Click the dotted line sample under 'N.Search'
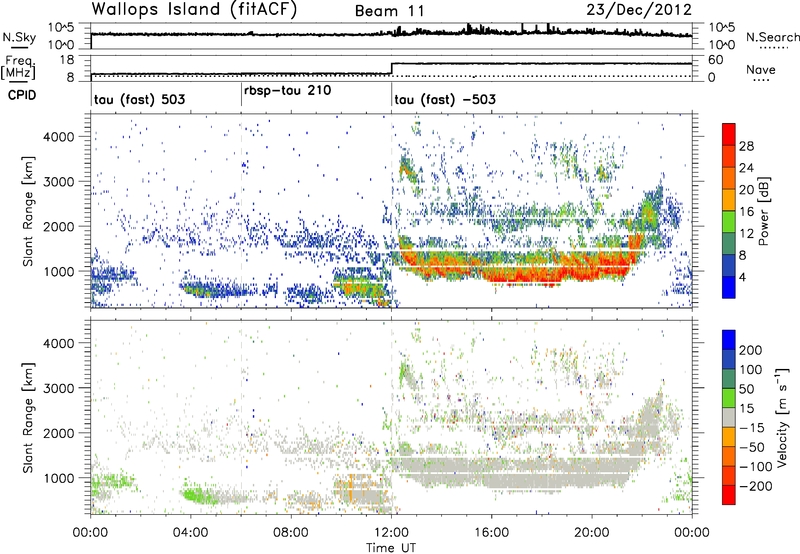800x554 pixels. 774,48
